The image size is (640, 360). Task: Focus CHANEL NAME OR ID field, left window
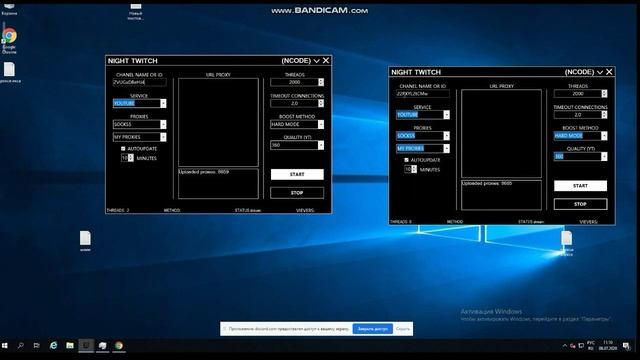(140, 82)
